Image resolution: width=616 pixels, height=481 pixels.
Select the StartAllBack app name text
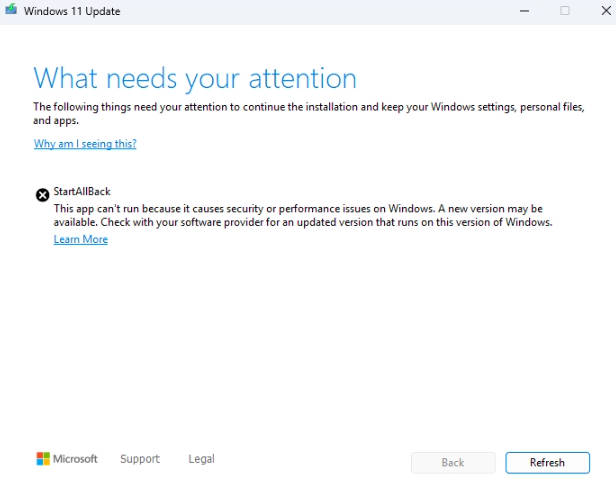[x=82, y=191]
